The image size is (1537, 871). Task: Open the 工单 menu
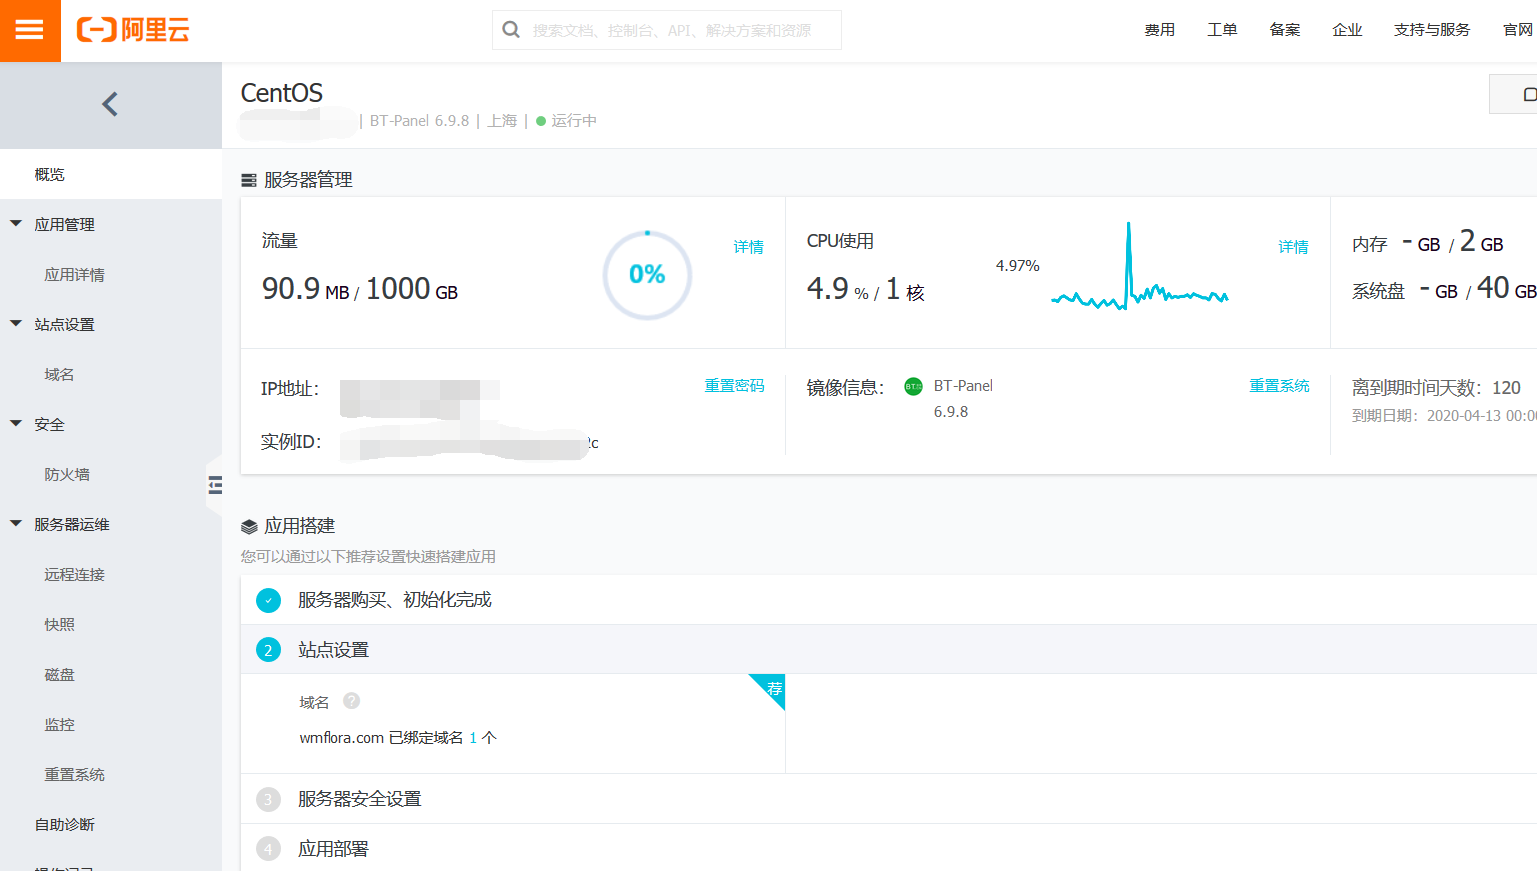[1222, 30]
